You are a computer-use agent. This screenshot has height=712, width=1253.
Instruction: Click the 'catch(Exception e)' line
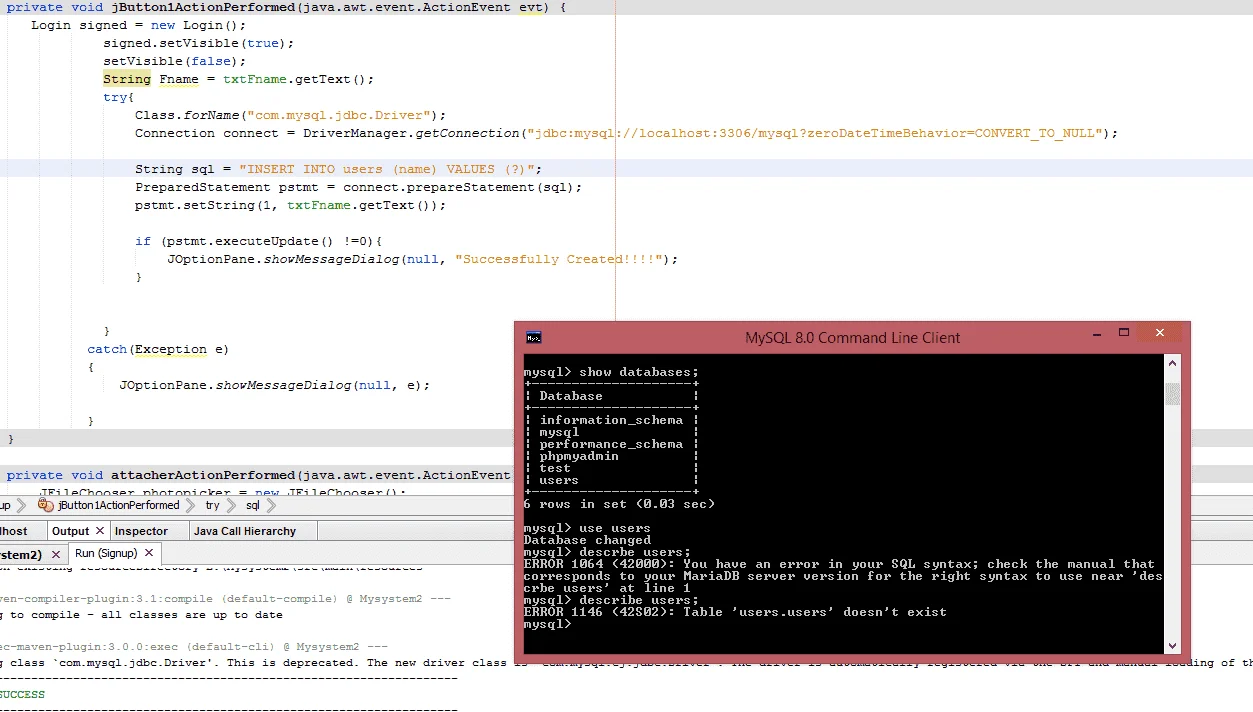coord(158,349)
